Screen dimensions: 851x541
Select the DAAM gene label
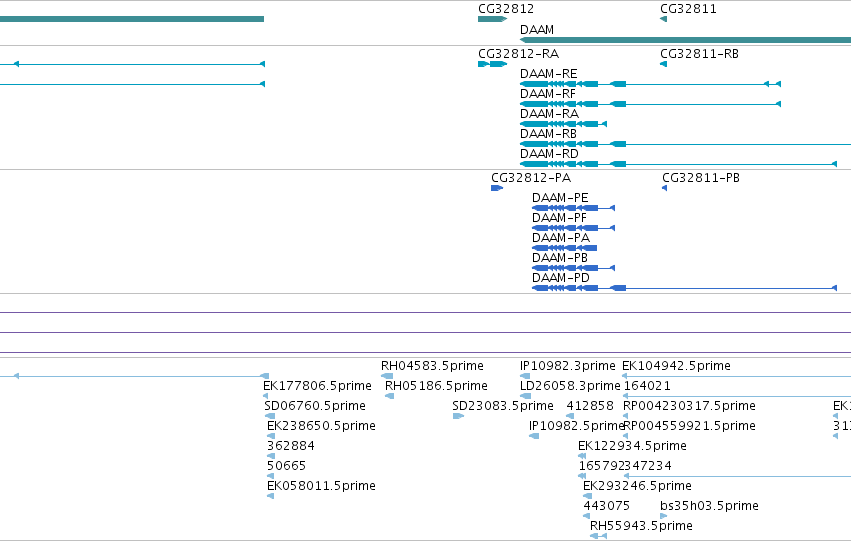click(x=537, y=30)
